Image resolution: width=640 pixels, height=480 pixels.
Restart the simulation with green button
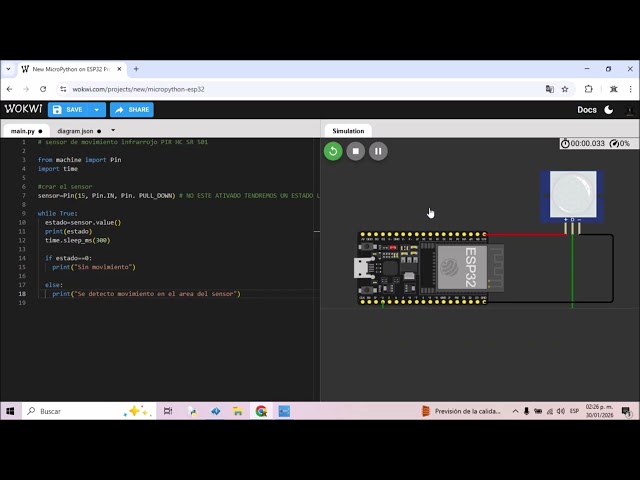click(x=333, y=151)
